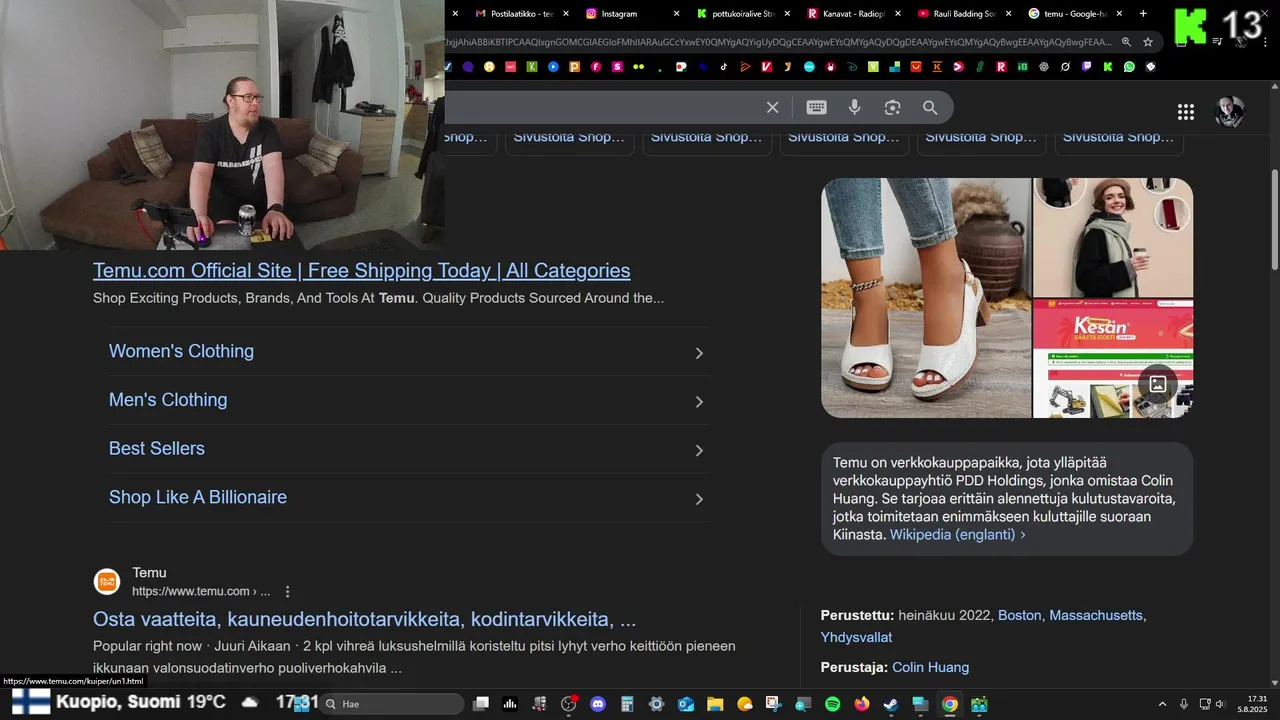This screenshot has height=720, width=1280.
Task: Open volume control in the system tray
Action: click(1220, 704)
